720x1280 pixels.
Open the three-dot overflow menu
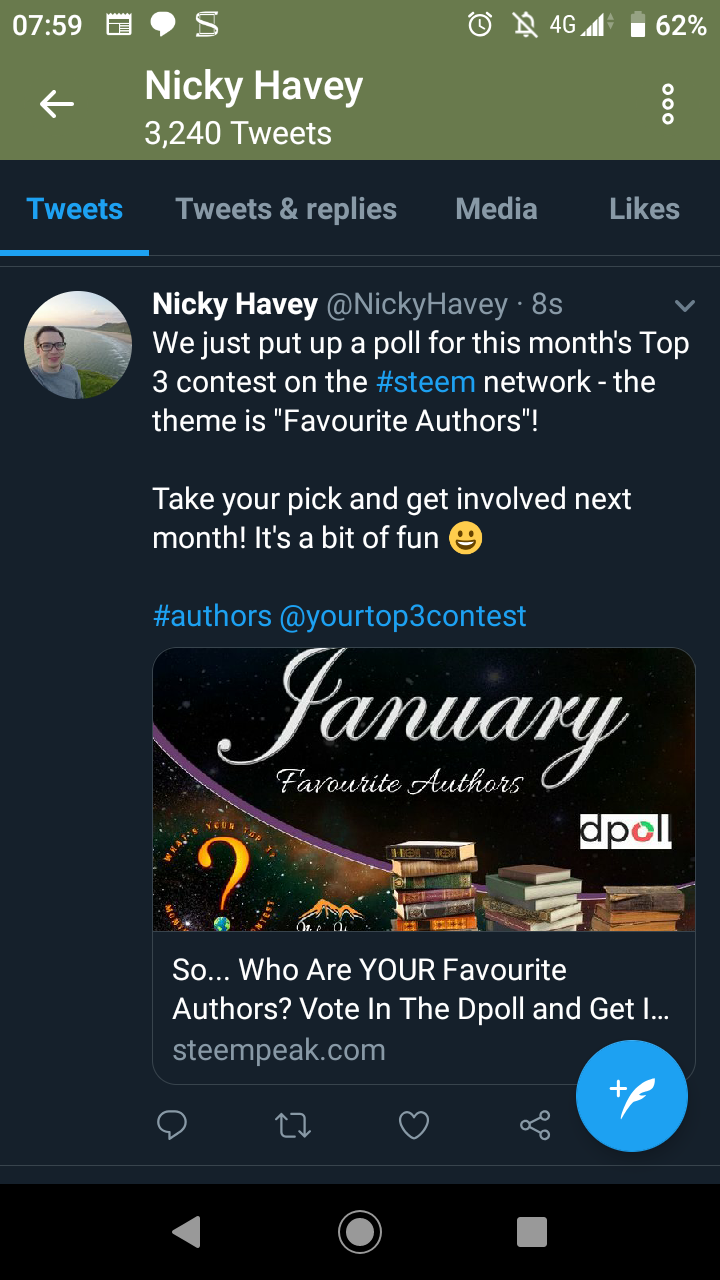tap(668, 104)
